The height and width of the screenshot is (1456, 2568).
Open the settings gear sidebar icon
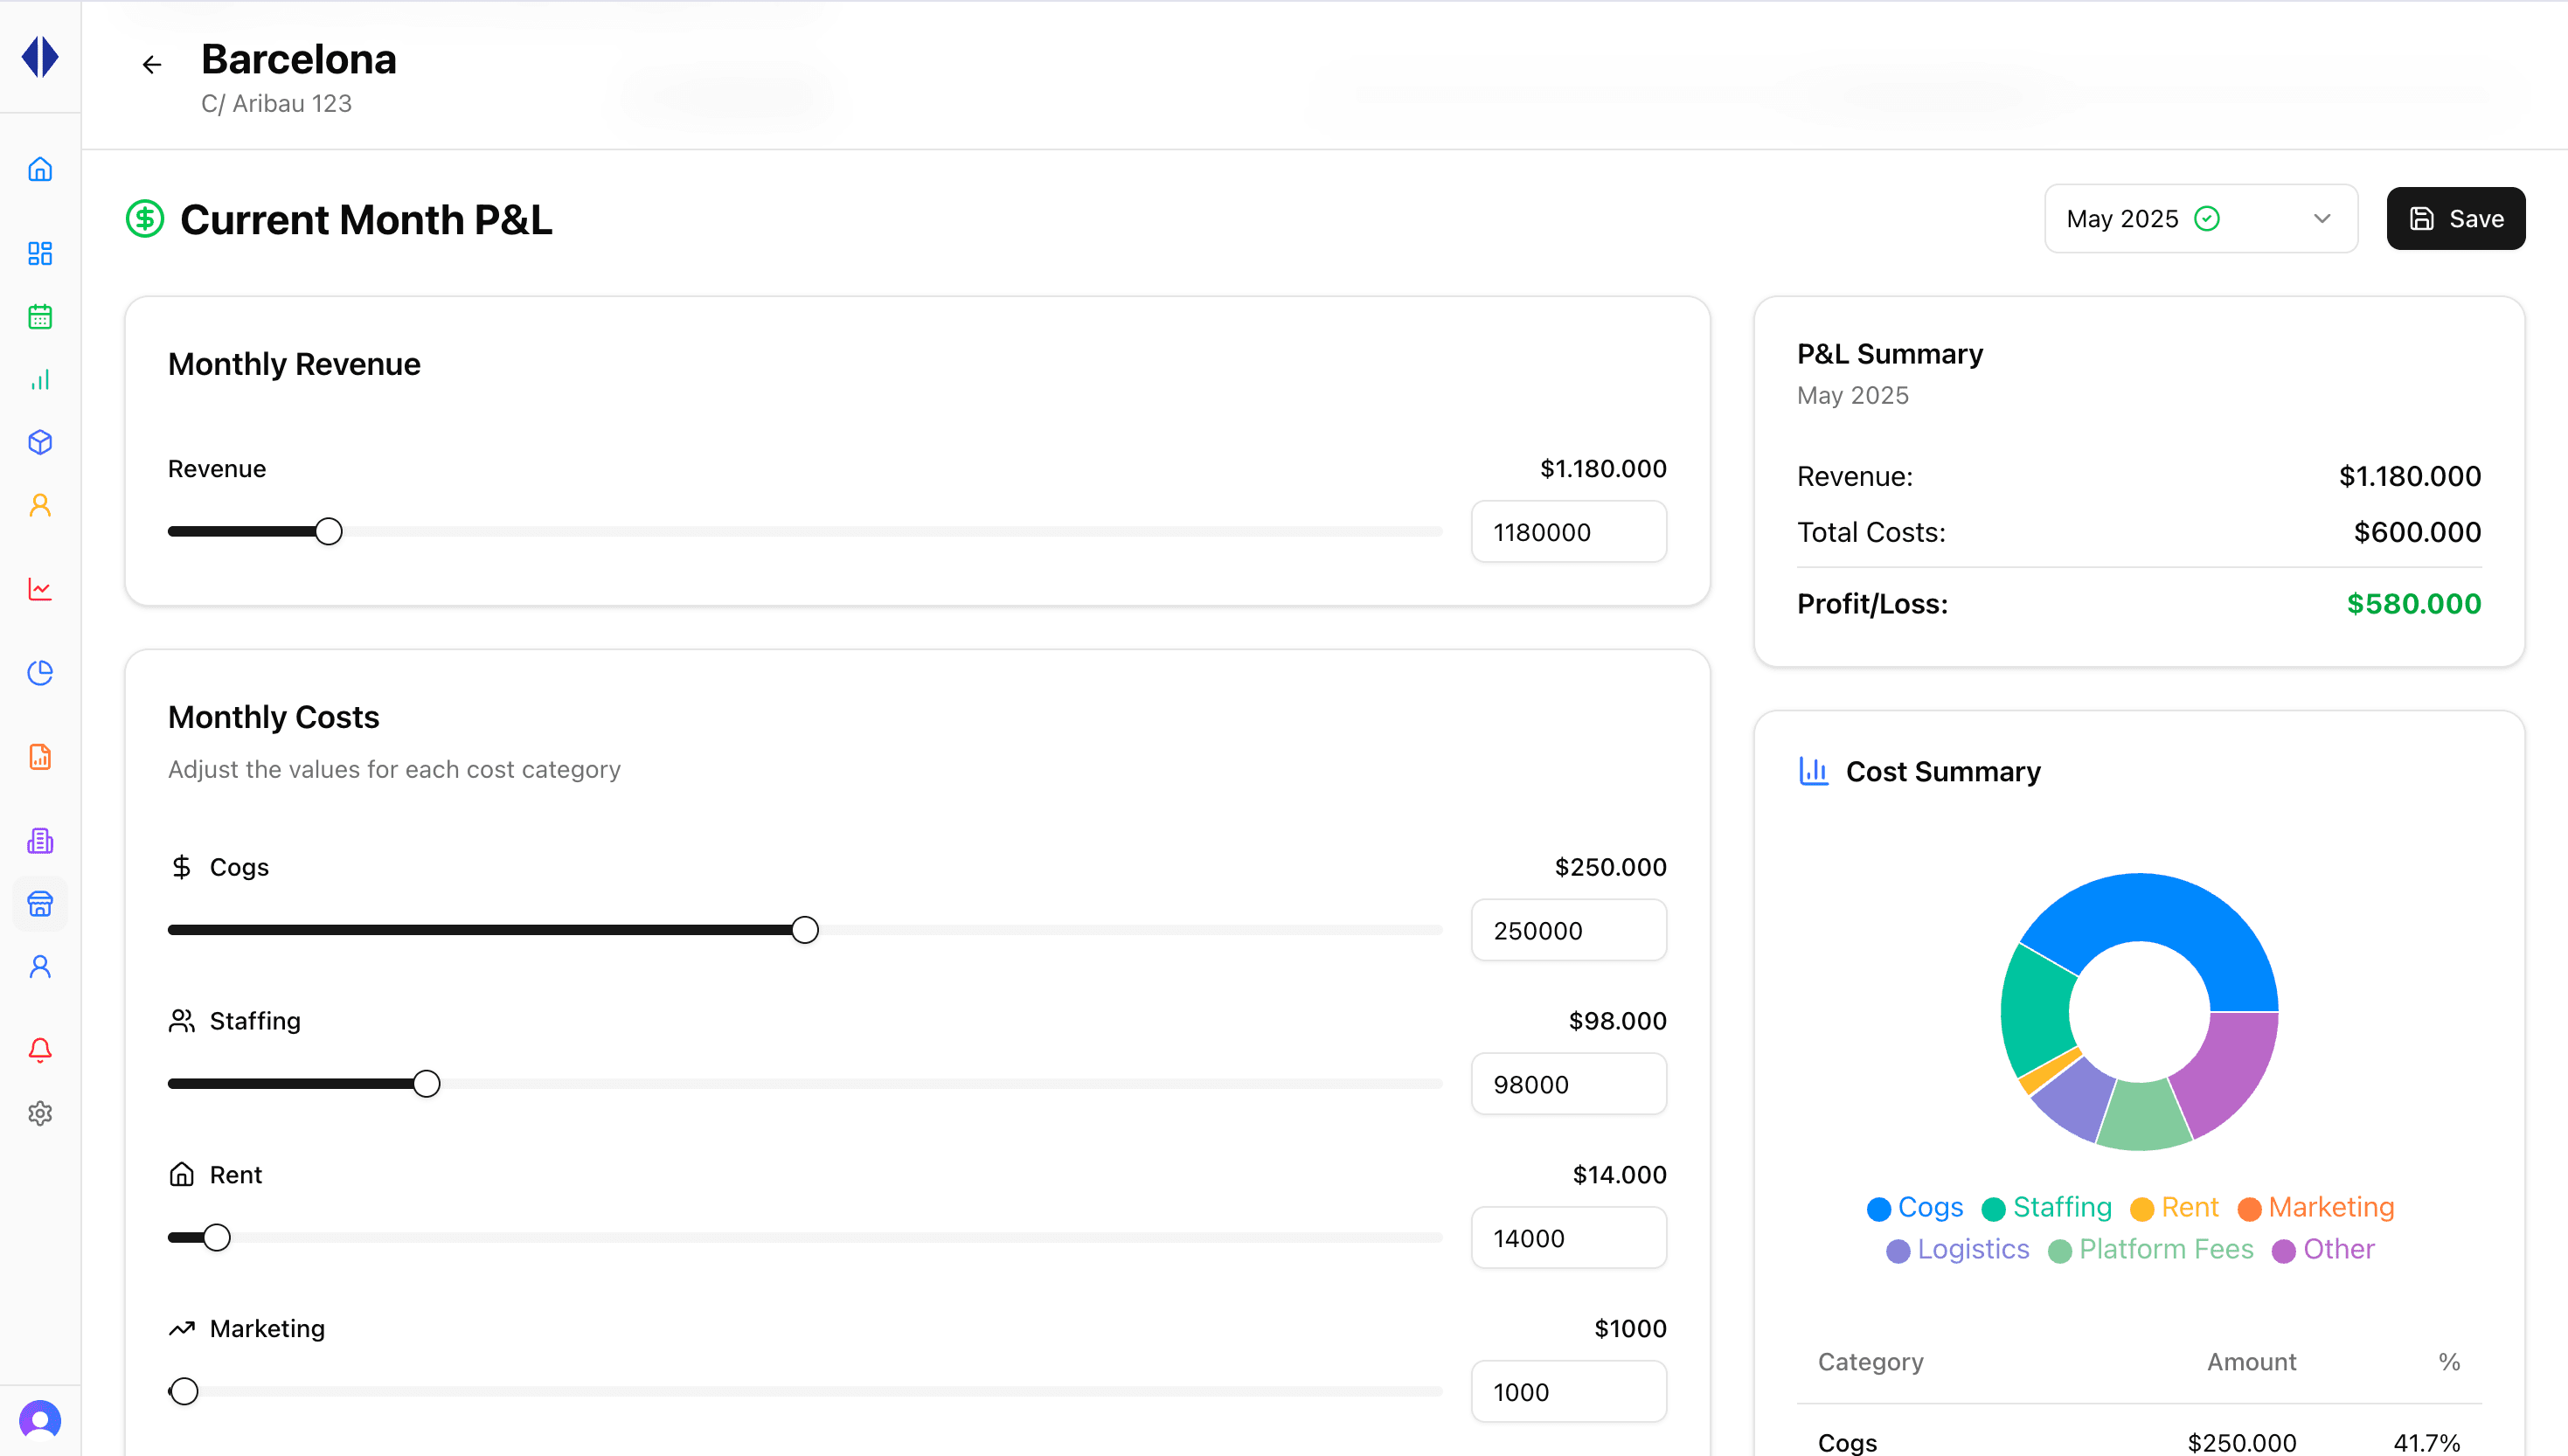40,1113
